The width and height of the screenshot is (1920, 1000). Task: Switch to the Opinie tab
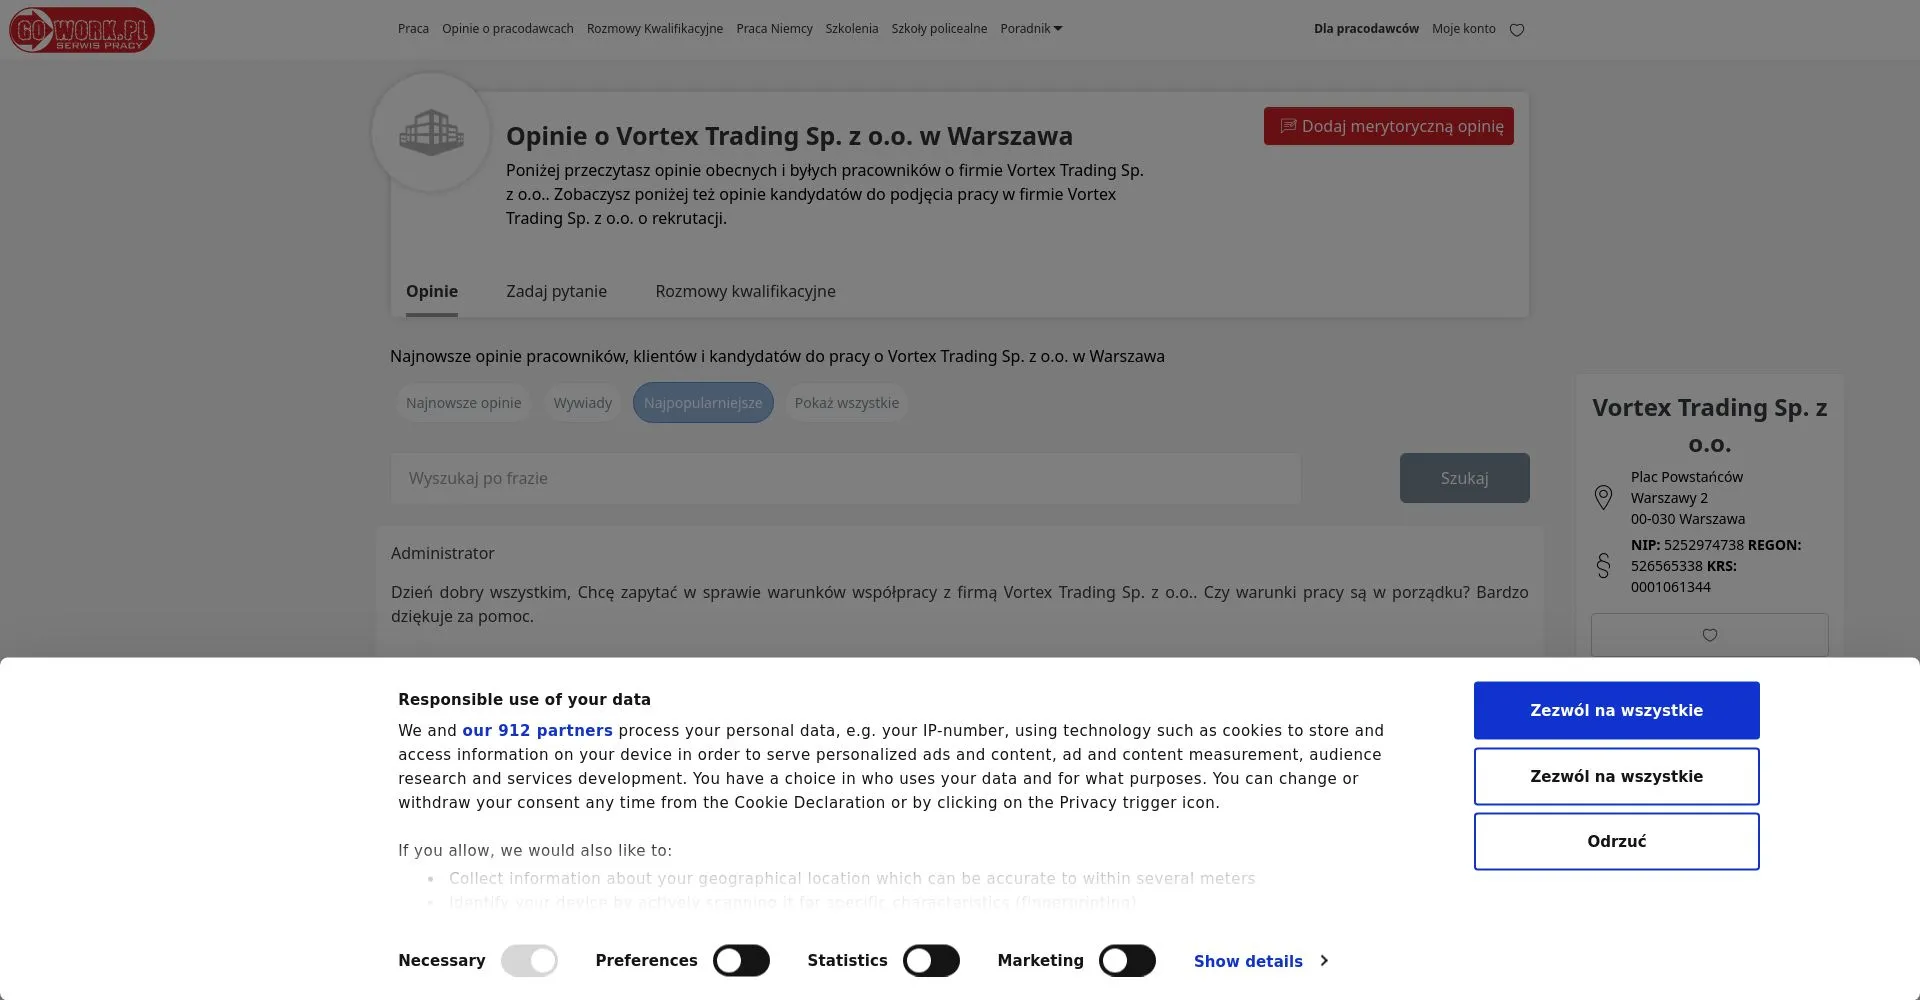coord(432,292)
